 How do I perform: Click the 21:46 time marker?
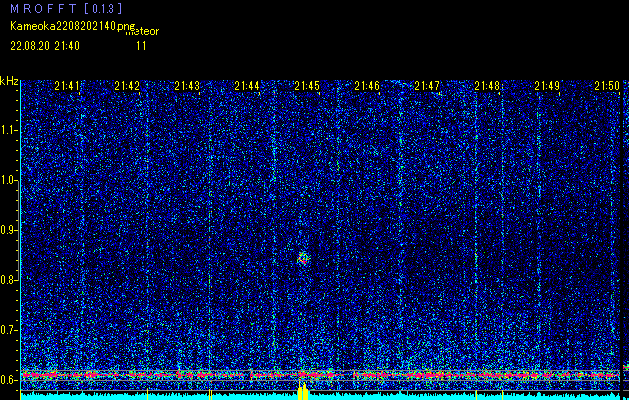pos(367,86)
